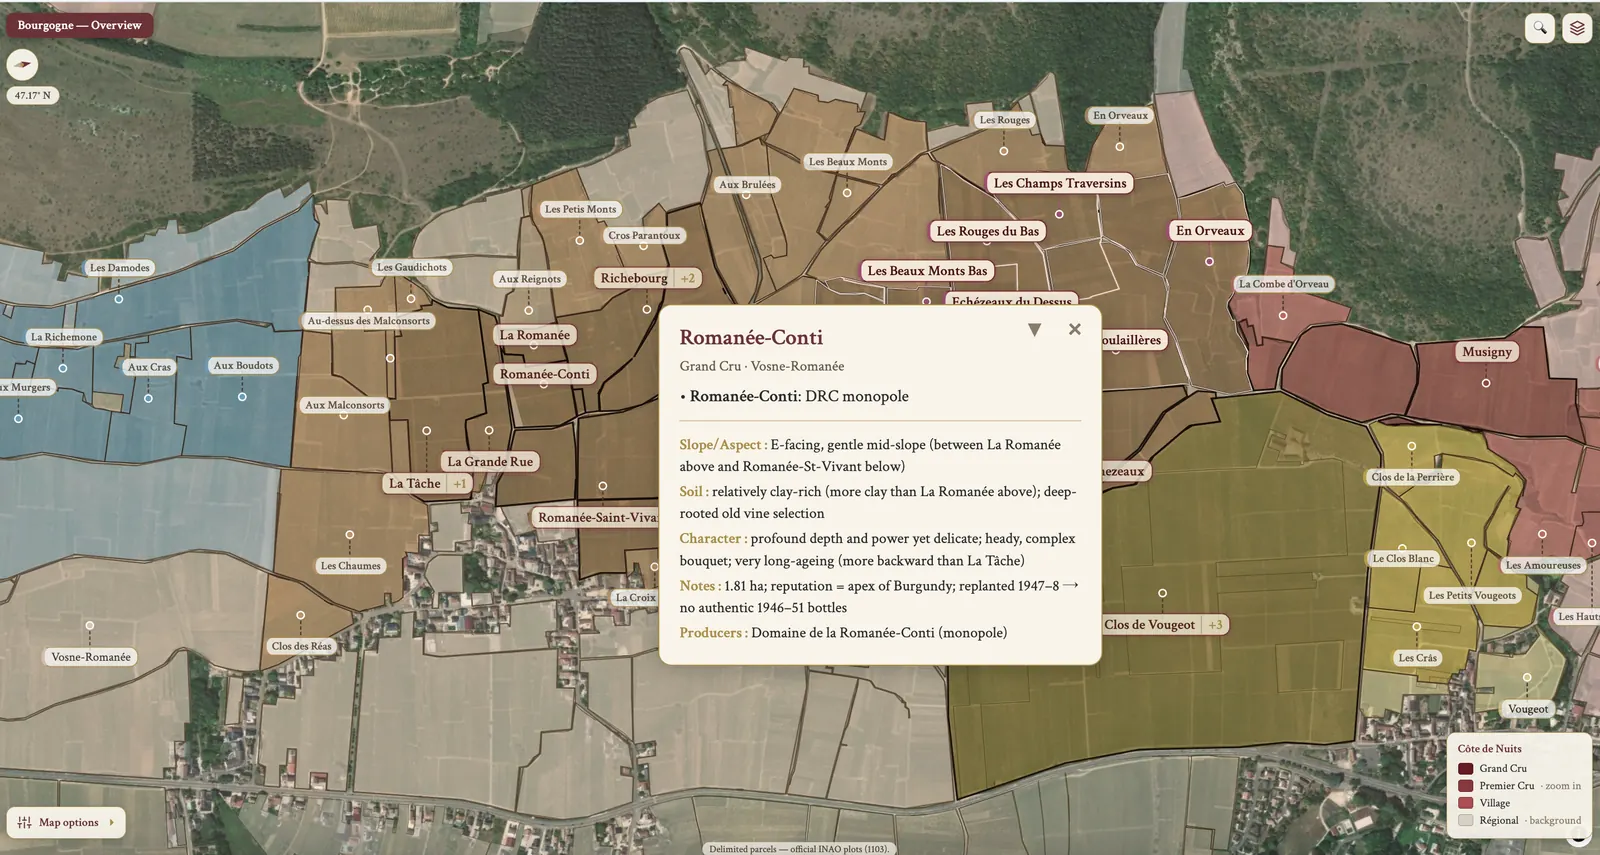The width and height of the screenshot is (1600, 855).
Task: Click the map marker under Les Damodes
Action: (119, 299)
